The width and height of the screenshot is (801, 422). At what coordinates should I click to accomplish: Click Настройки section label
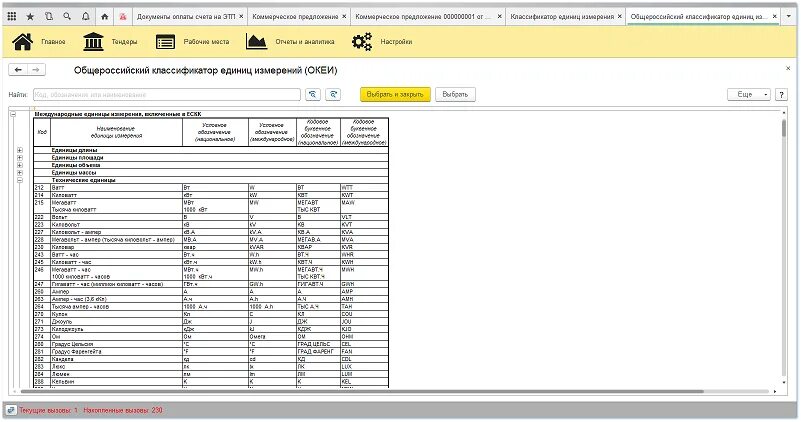396,42
